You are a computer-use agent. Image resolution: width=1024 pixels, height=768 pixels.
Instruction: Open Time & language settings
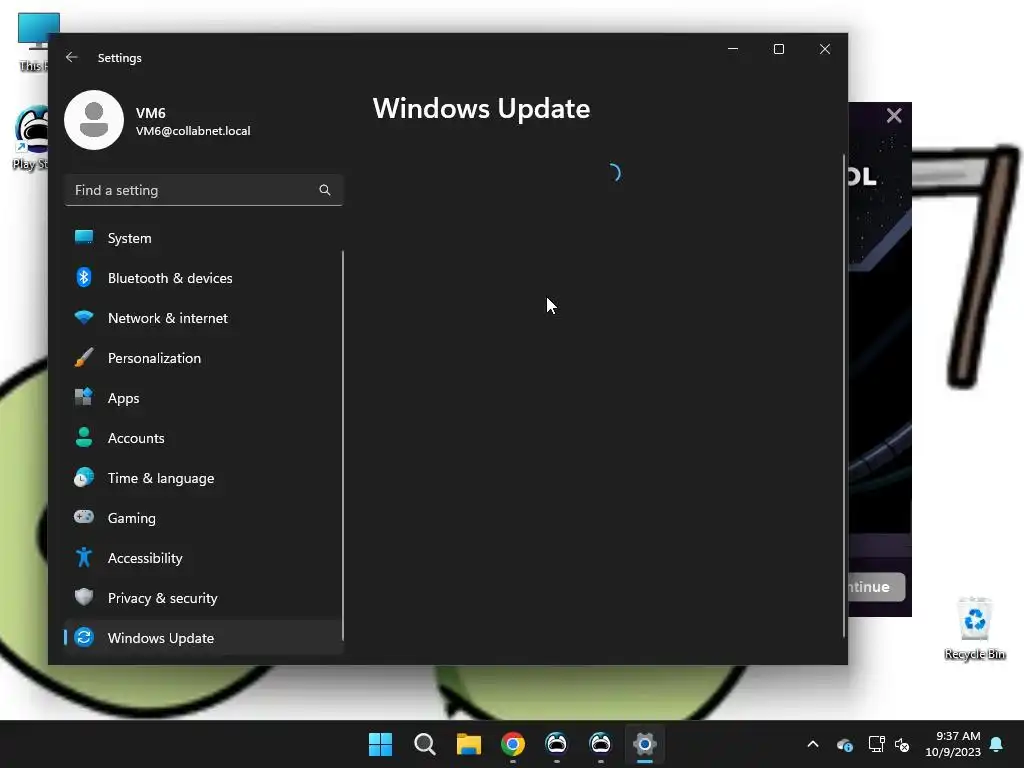coord(203,478)
